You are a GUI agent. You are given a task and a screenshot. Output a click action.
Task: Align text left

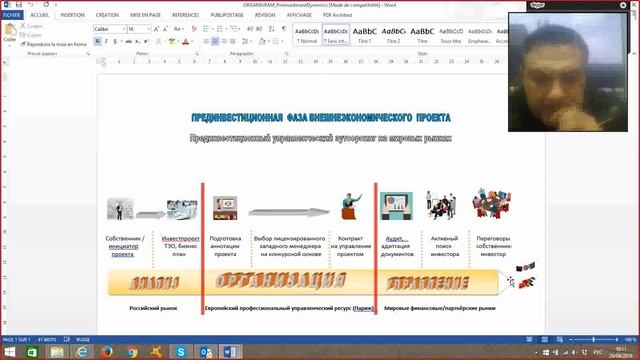(206, 41)
